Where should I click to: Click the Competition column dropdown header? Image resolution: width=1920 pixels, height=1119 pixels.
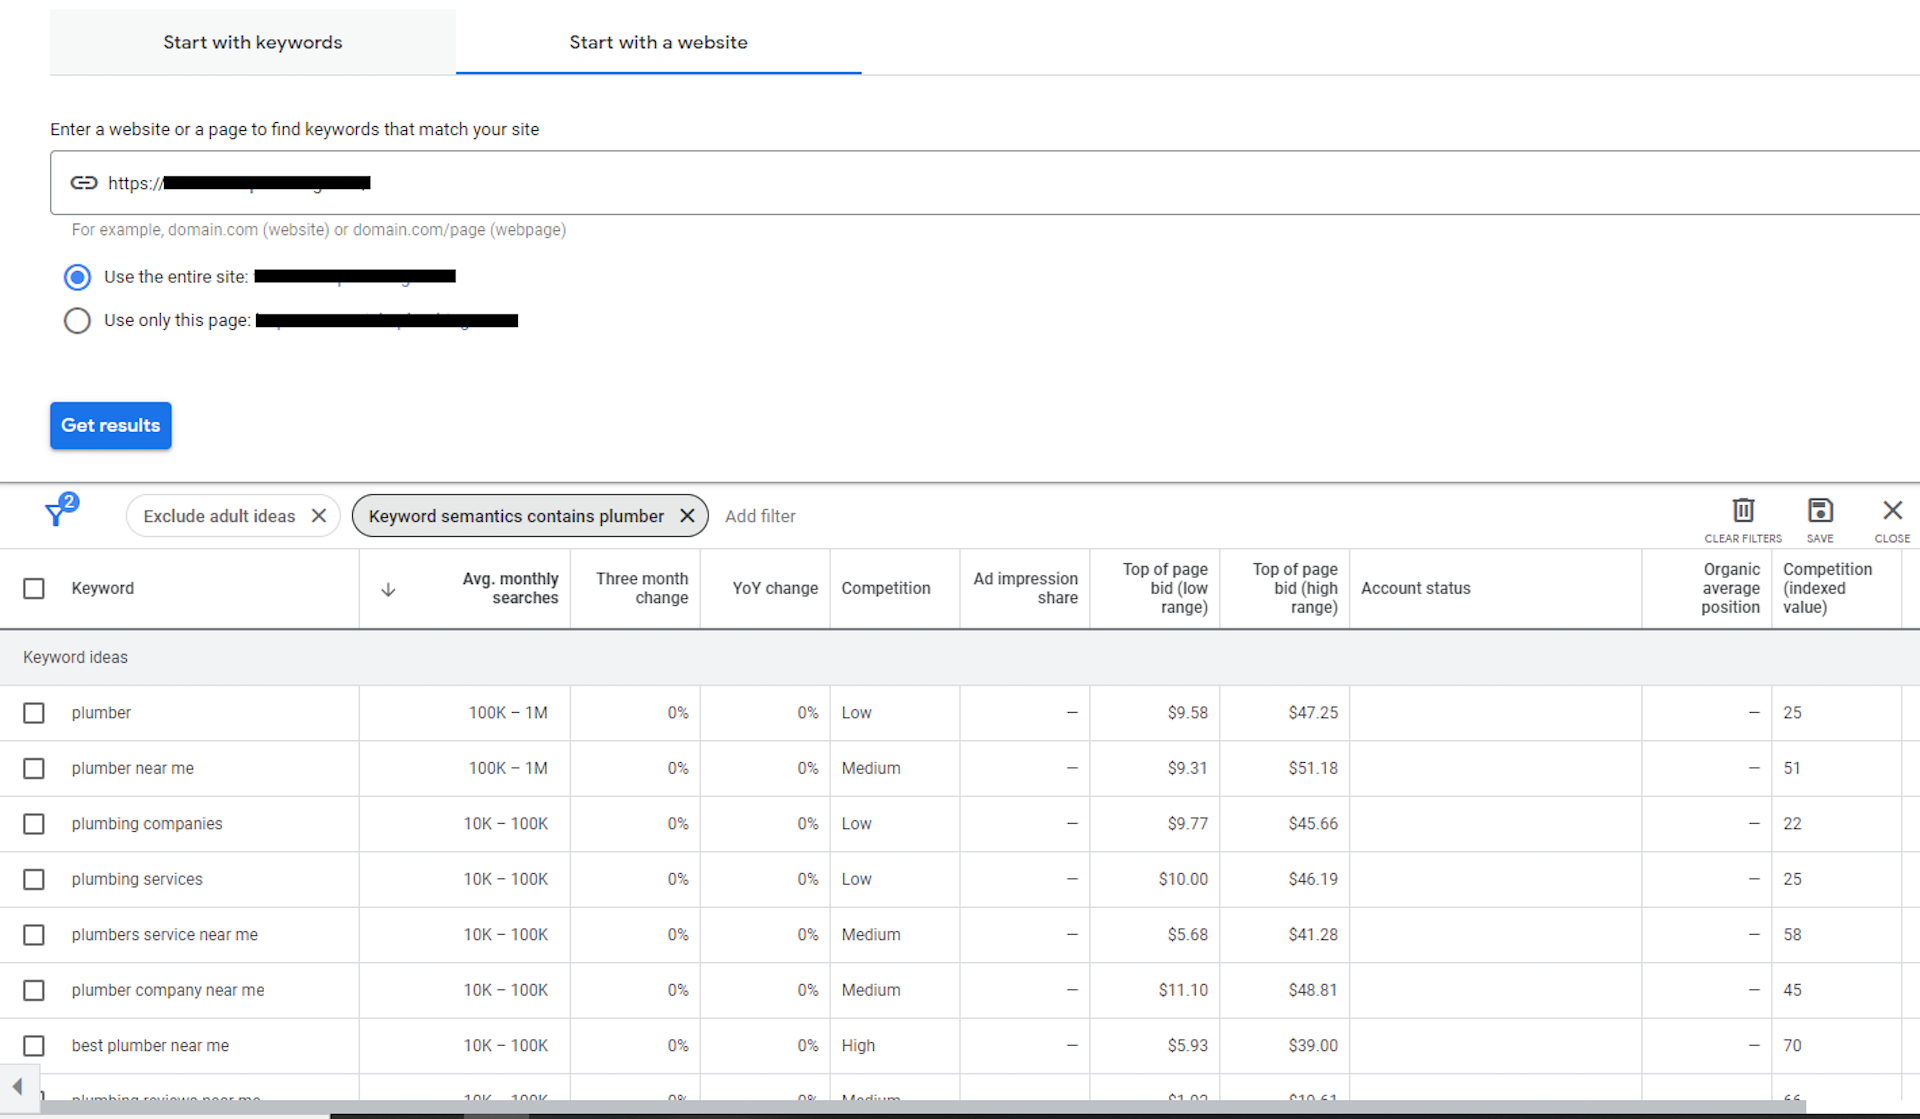click(885, 586)
